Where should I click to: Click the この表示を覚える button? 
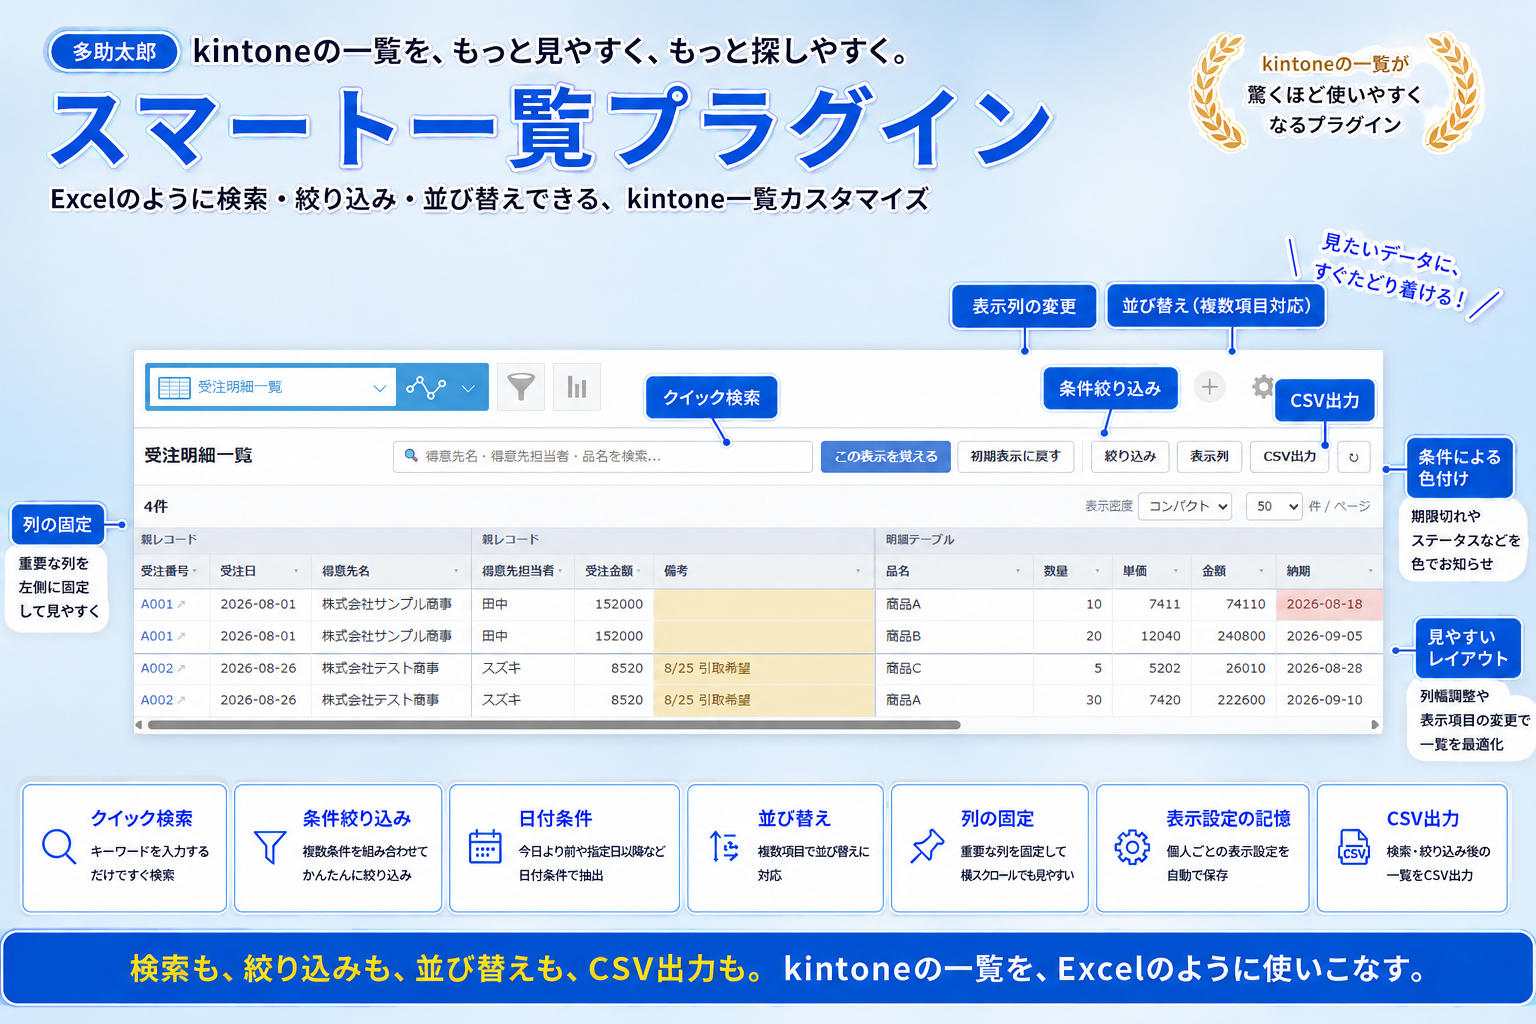pyautogui.click(x=886, y=457)
